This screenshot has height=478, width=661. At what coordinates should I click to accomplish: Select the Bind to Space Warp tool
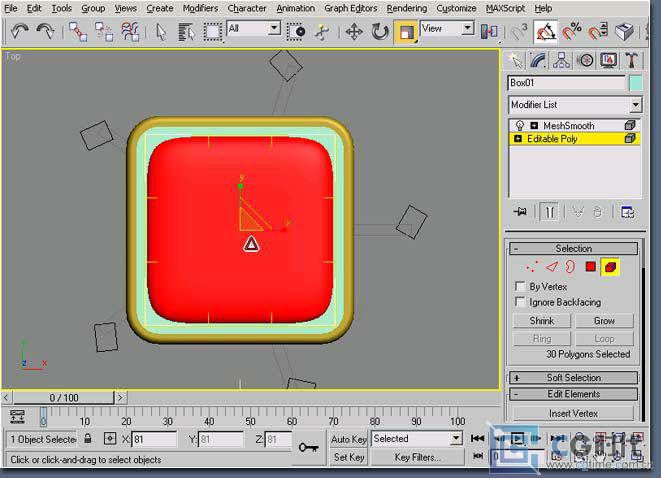[x=130, y=32]
